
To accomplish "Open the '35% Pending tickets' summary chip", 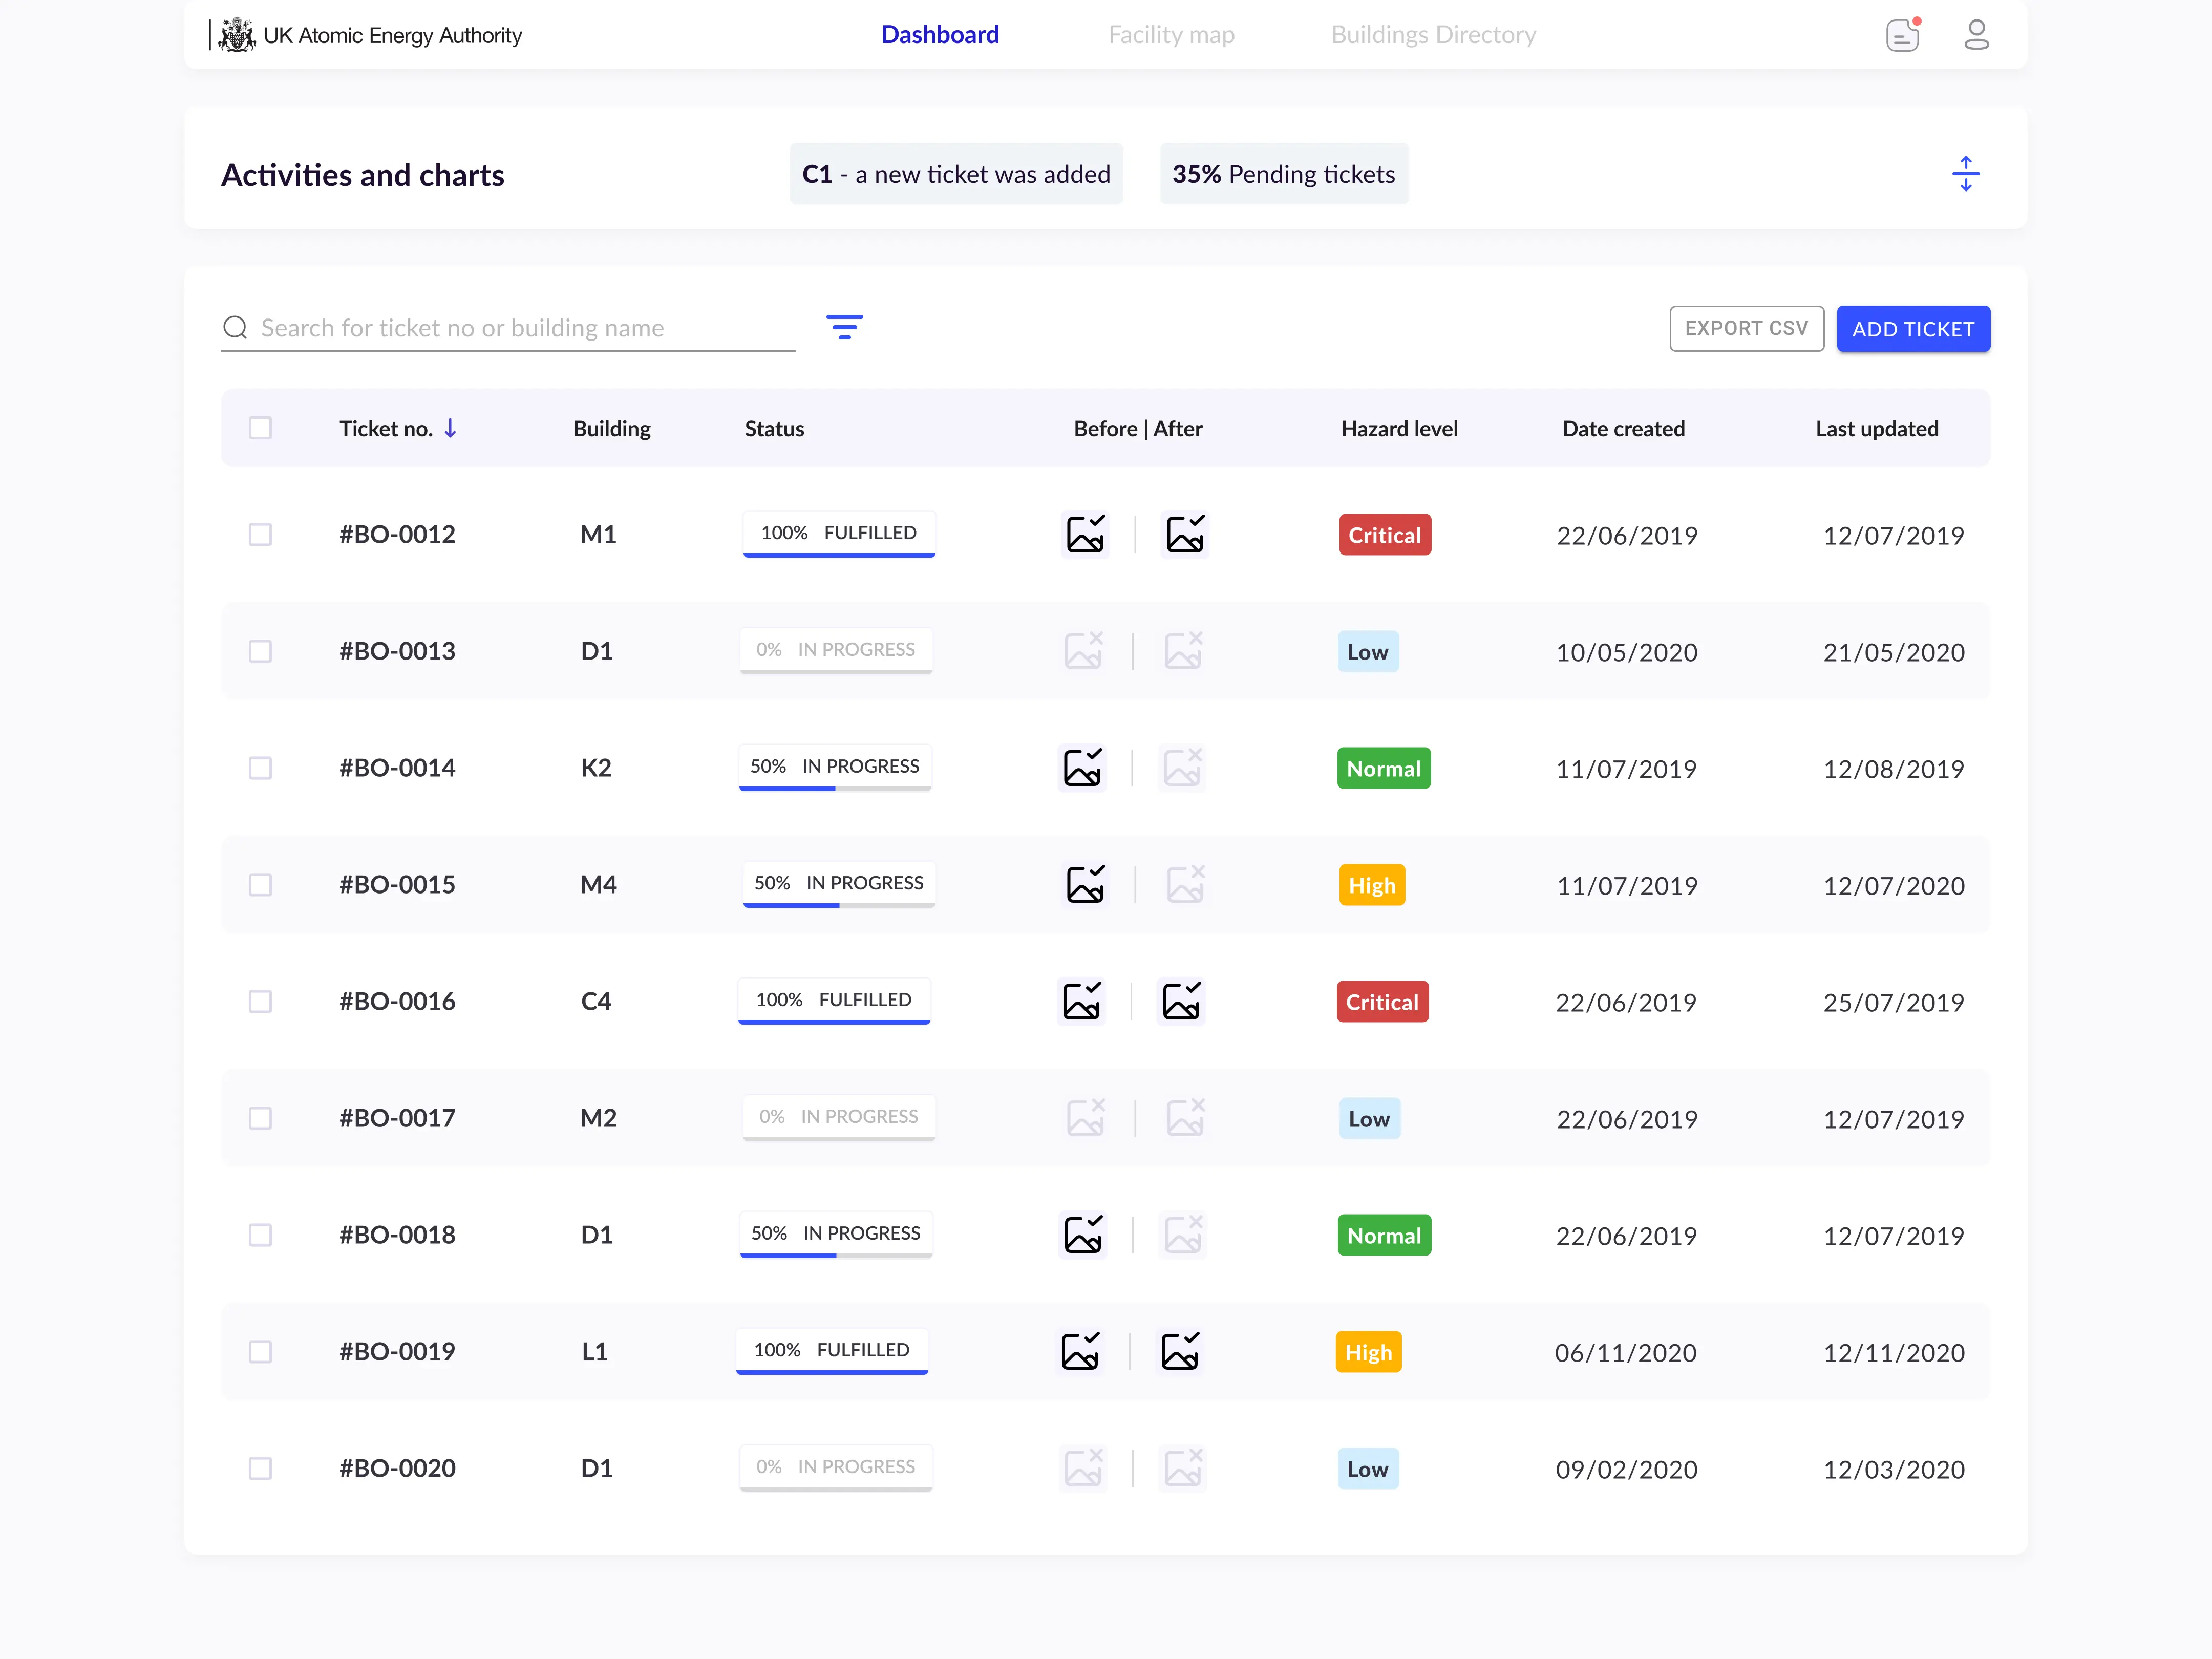I will pos(1284,173).
